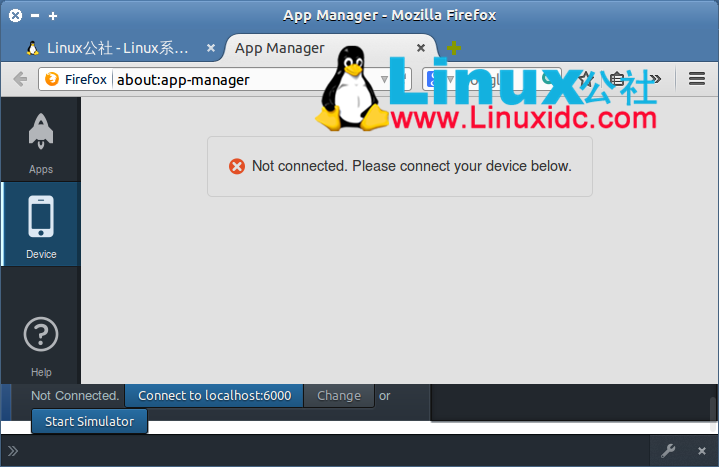
Task: Open the Apps panel rocket icon
Action: coord(41,131)
